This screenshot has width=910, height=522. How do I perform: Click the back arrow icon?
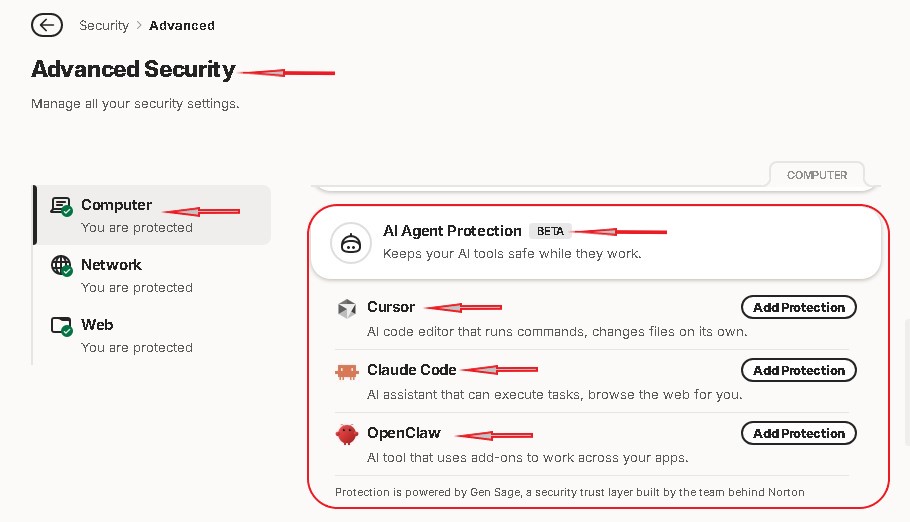(x=47, y=25)
